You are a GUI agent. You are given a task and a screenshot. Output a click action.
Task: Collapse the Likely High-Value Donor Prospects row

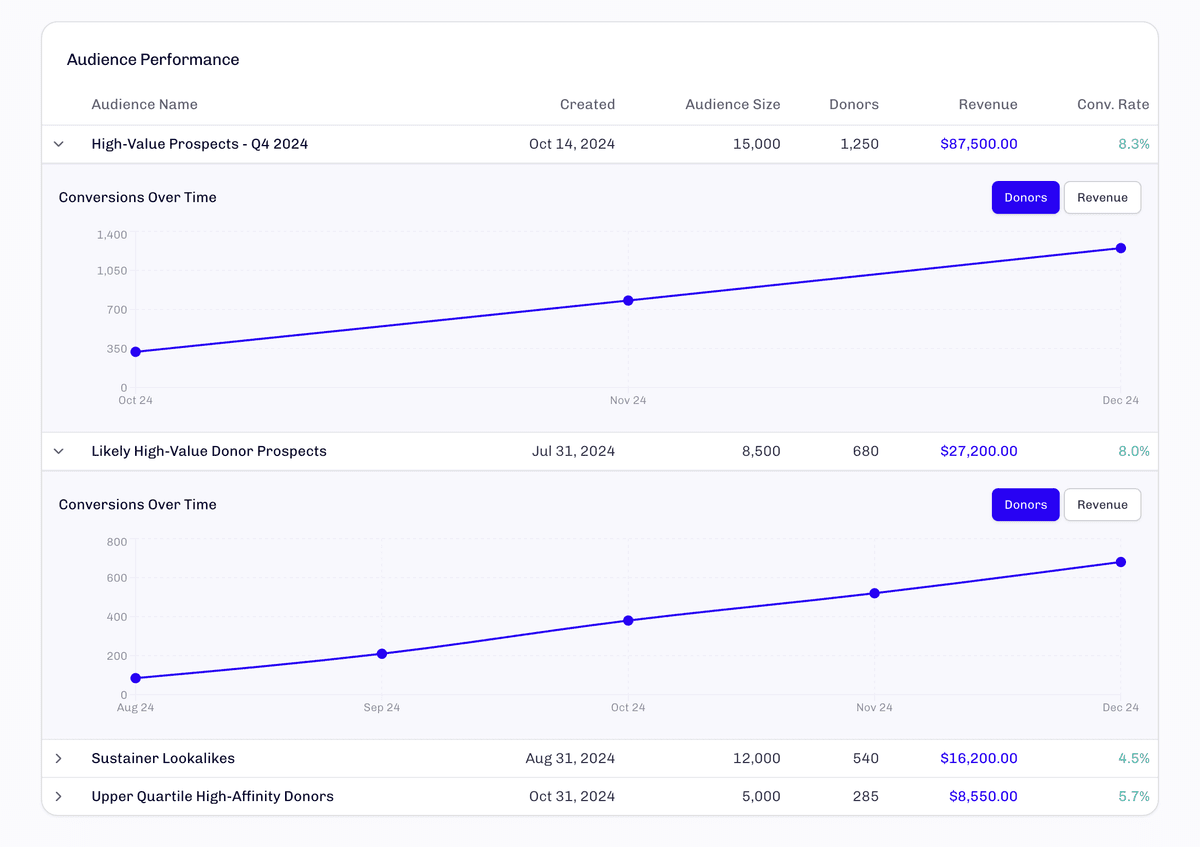pos(58,451)
